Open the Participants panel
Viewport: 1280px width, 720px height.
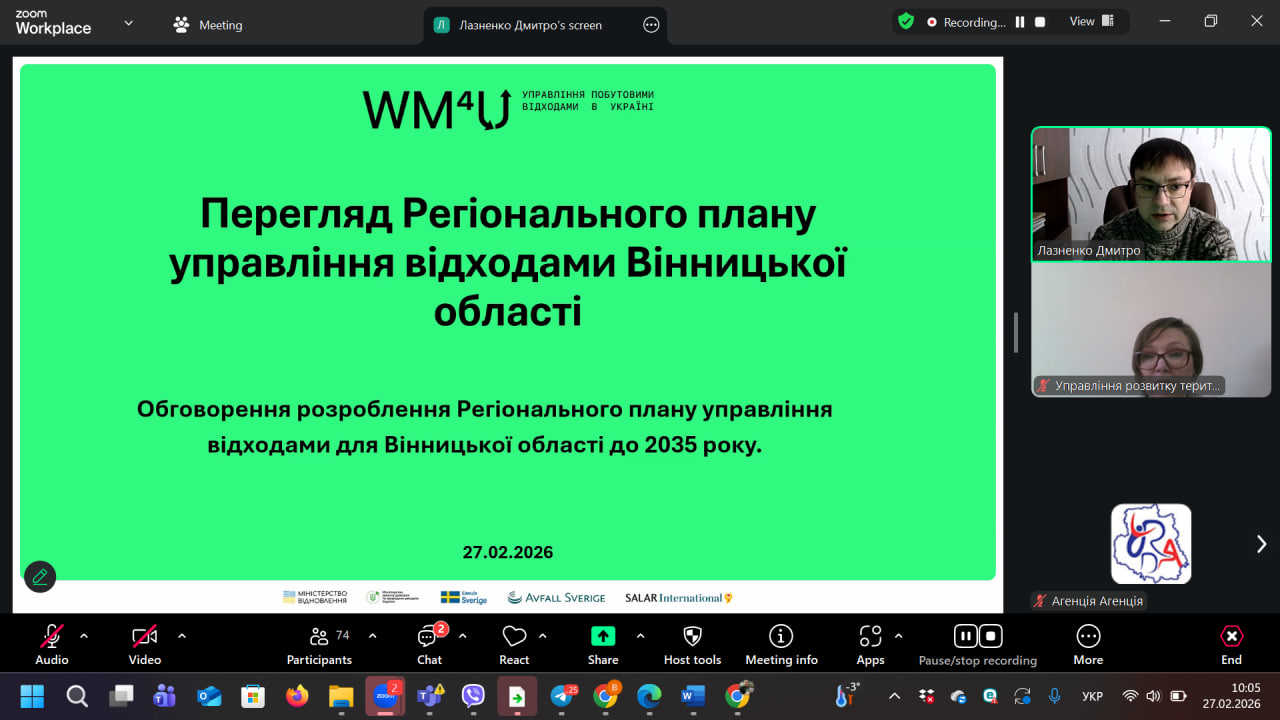tap(320, 637)
